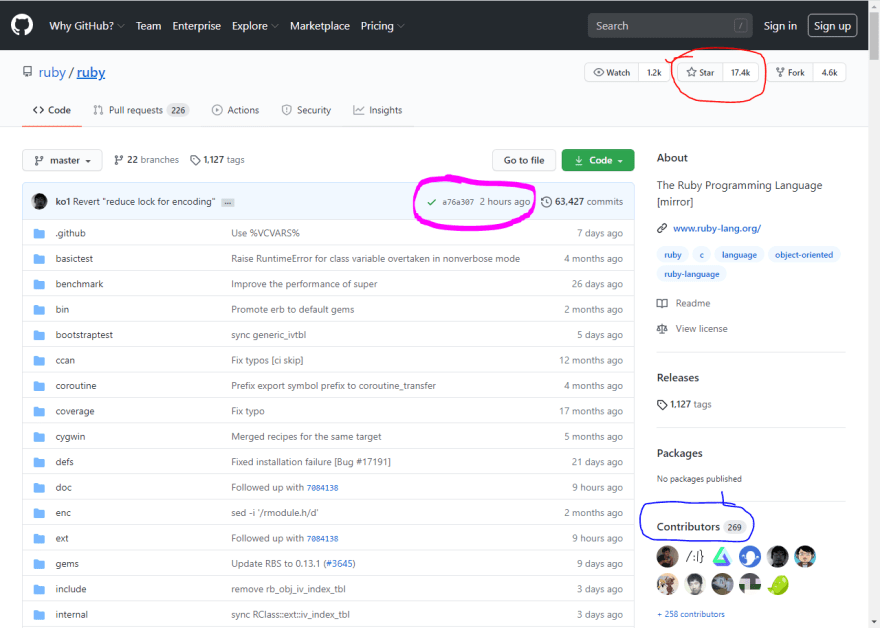
Task: Click the ruby owner link in the title
Action: 52,72
